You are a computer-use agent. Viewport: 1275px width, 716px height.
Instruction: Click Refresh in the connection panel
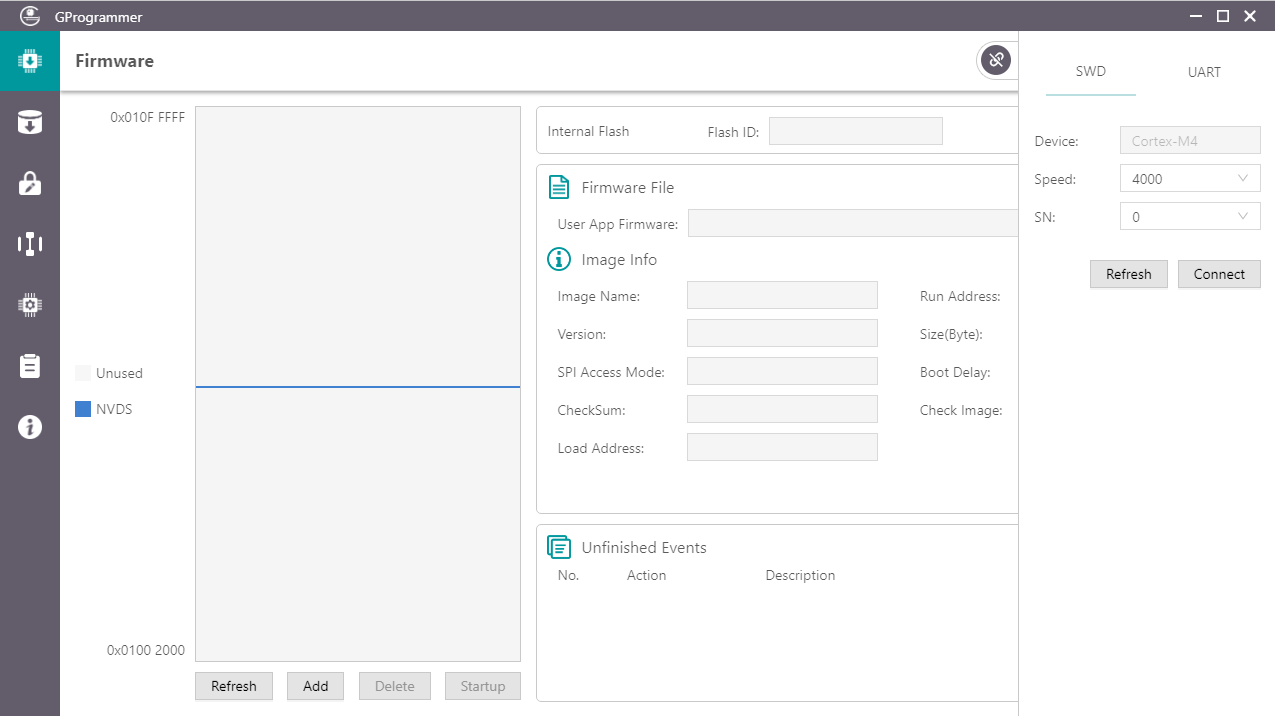[x=1128, y=274]
